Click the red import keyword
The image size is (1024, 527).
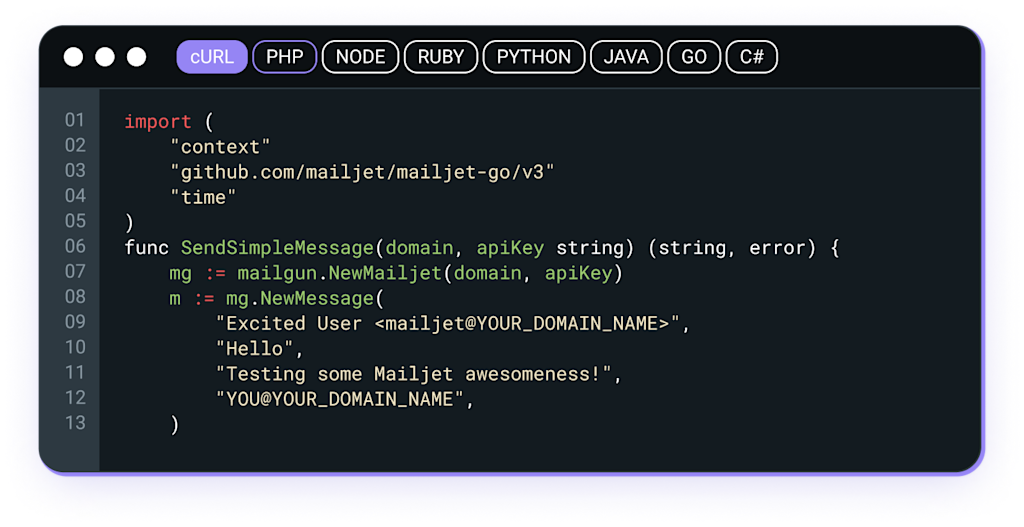click(157, 122)
